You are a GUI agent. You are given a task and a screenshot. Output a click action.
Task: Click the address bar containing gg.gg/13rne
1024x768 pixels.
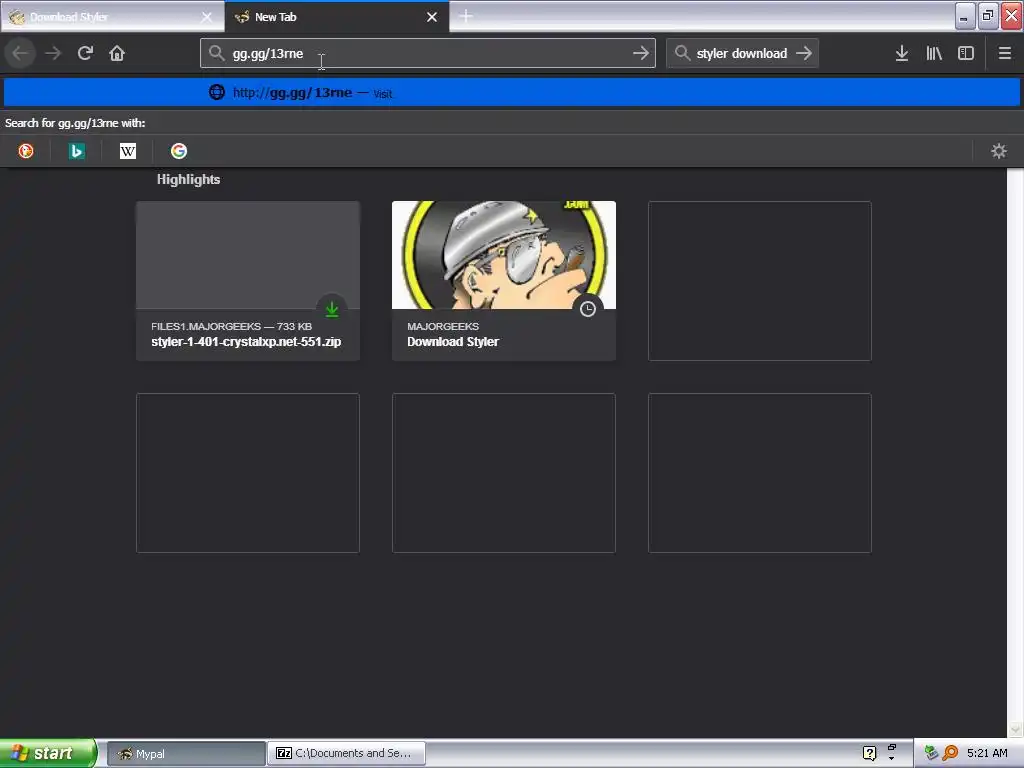click(428, 53)
